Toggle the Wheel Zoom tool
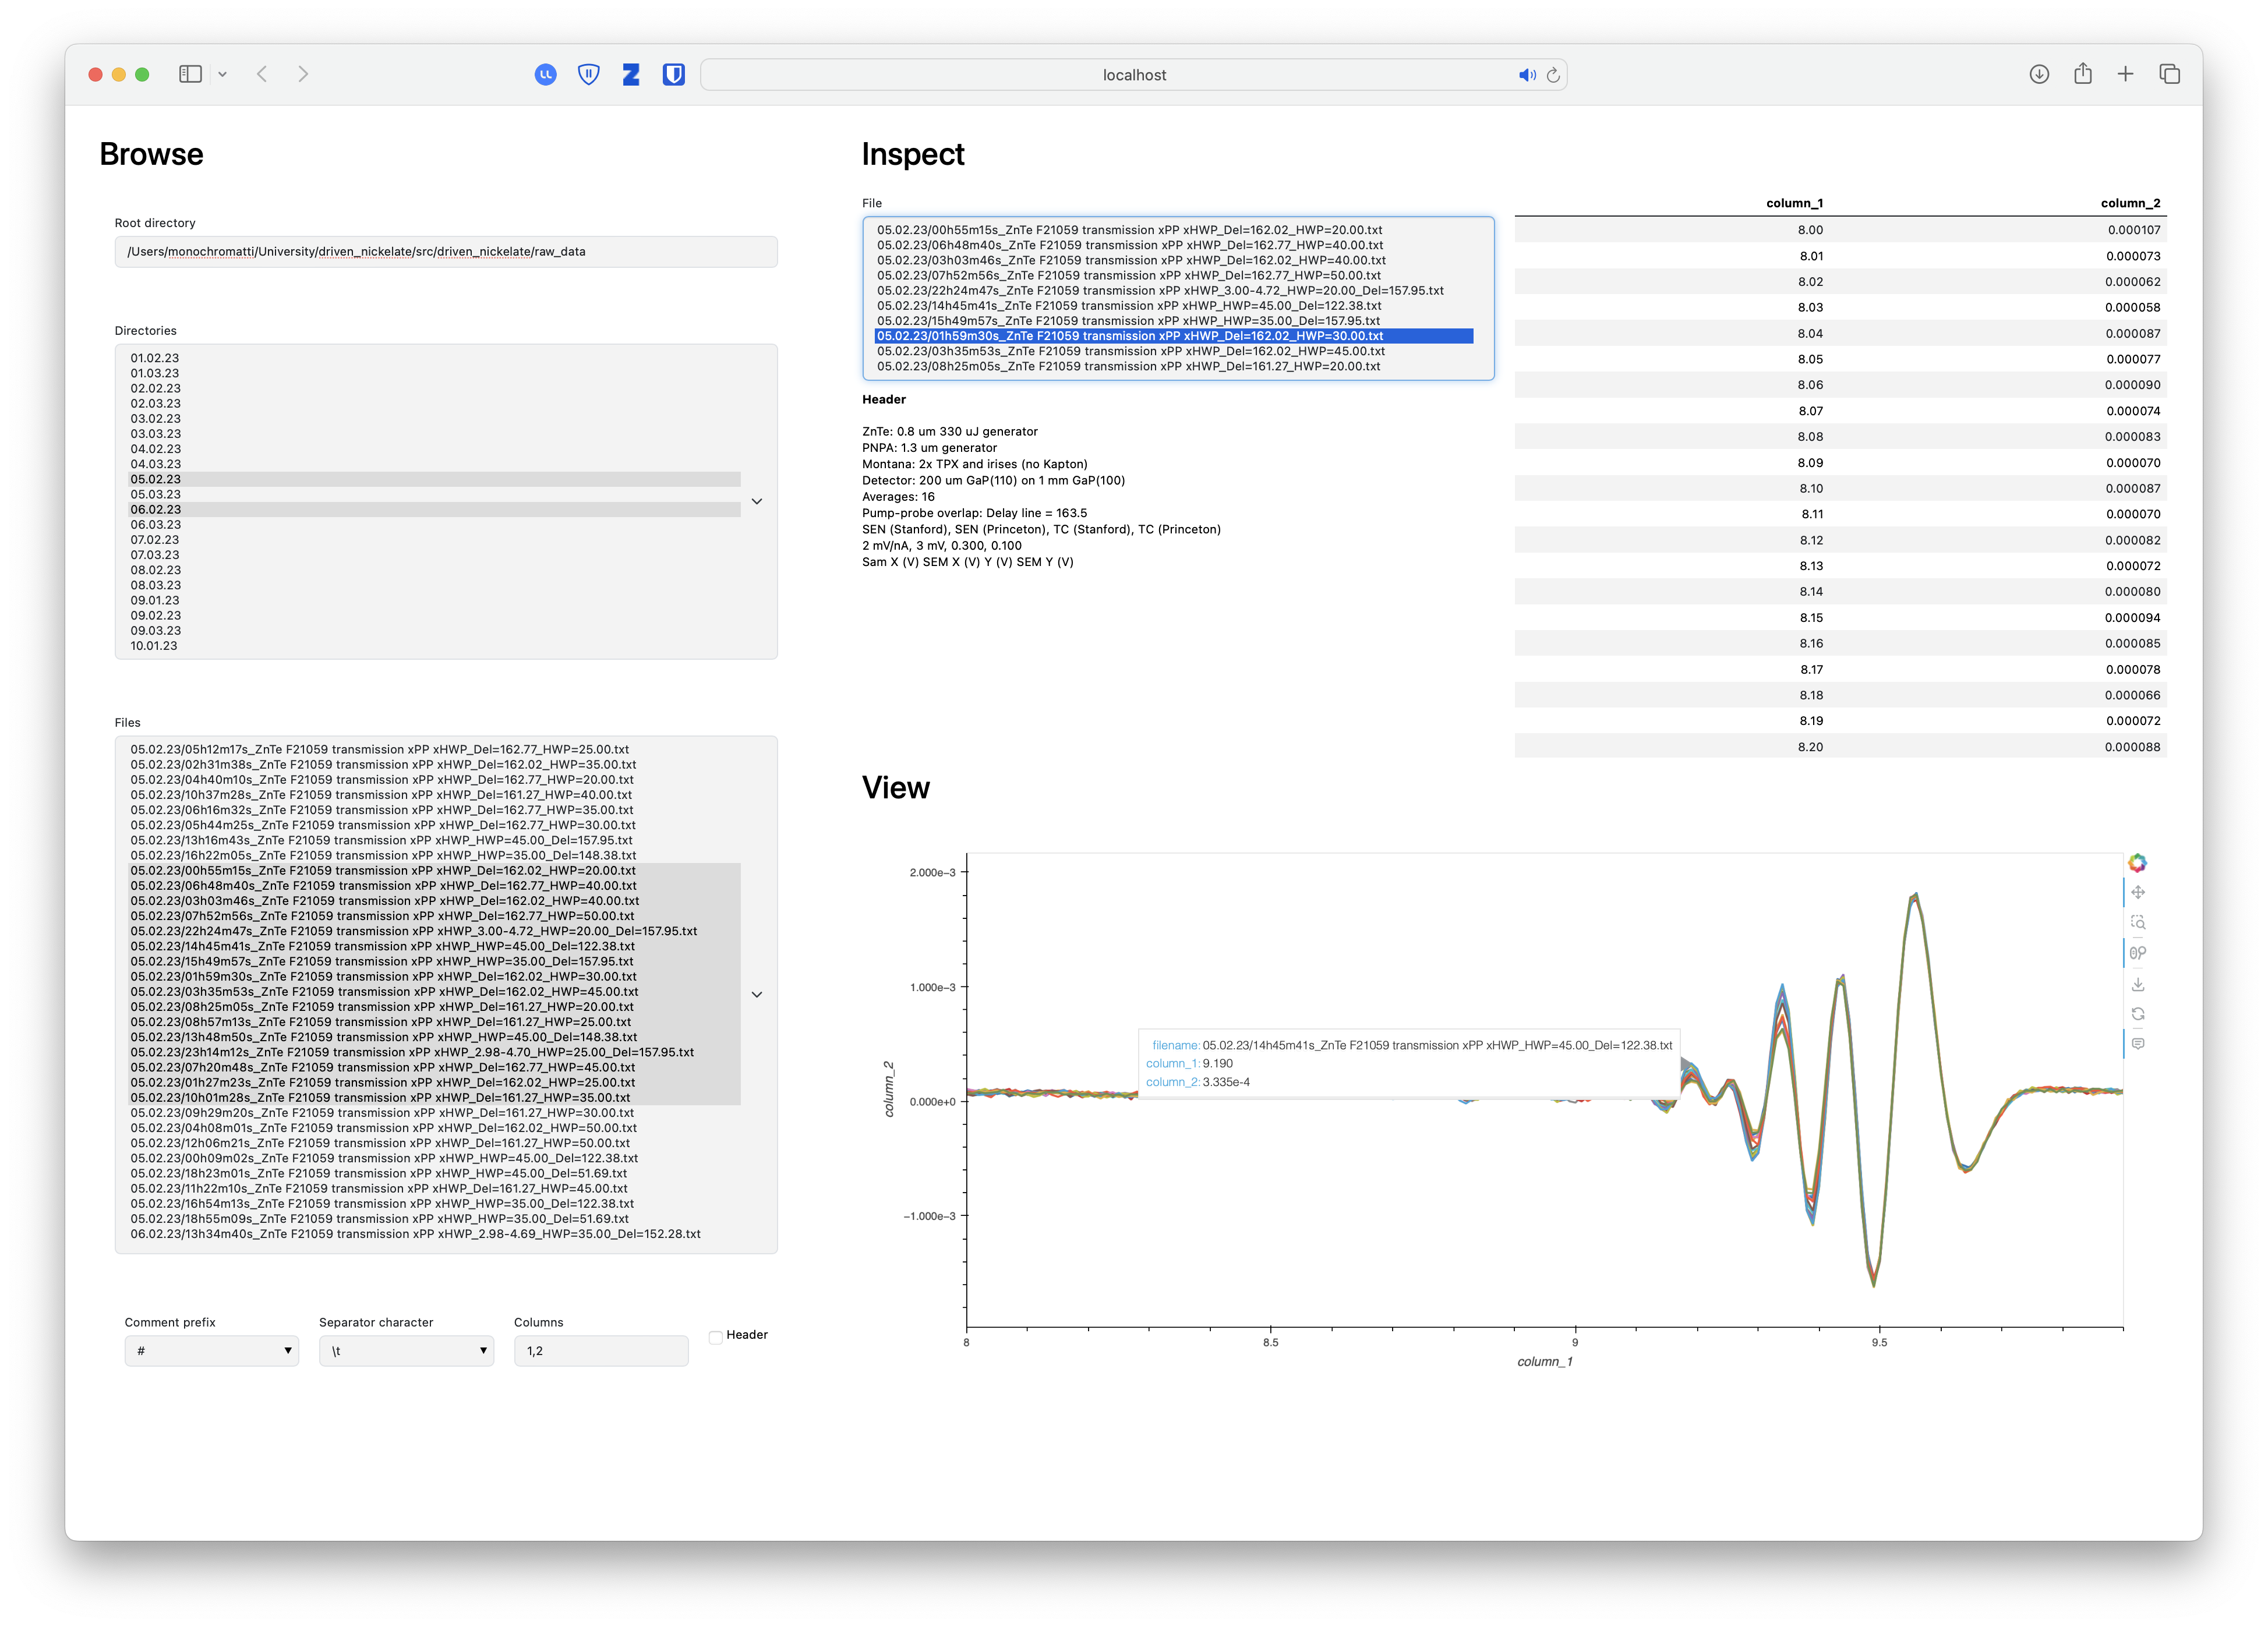The width and height of the screenshot is (2268, 1627). 2137,953
